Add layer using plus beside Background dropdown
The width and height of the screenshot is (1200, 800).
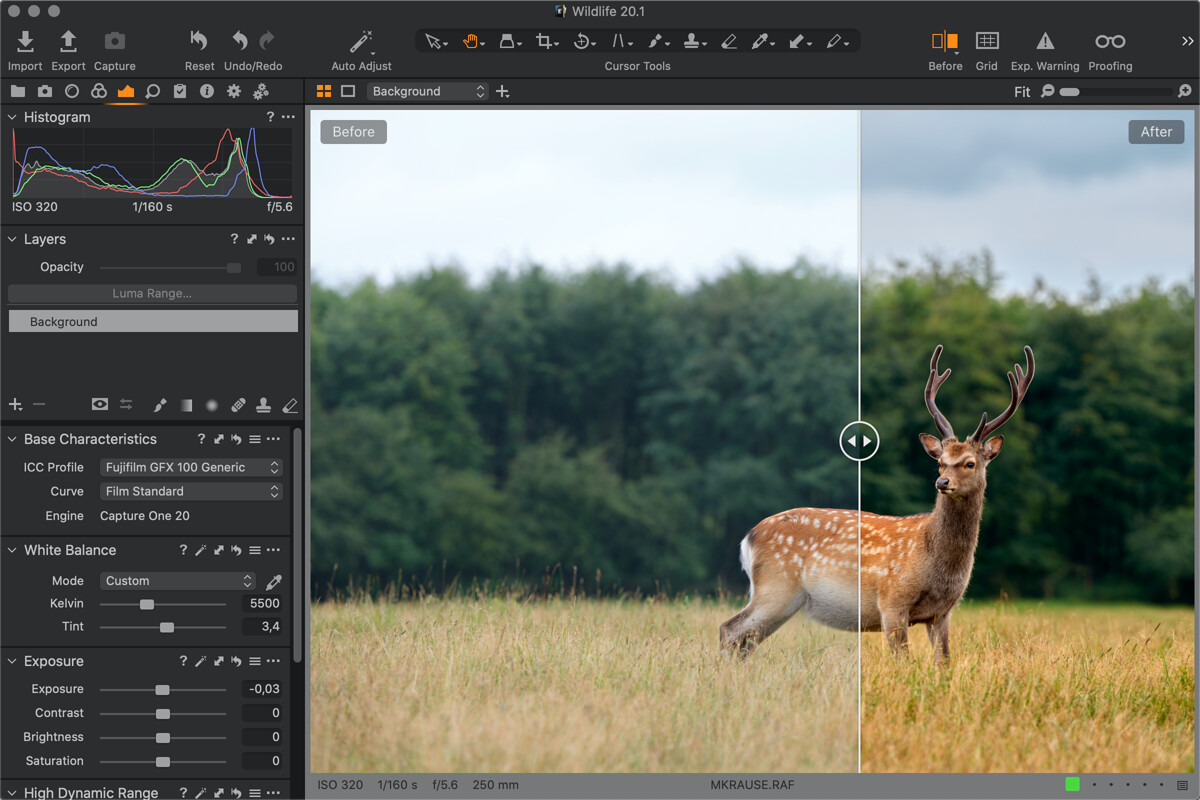coord(503,91)
